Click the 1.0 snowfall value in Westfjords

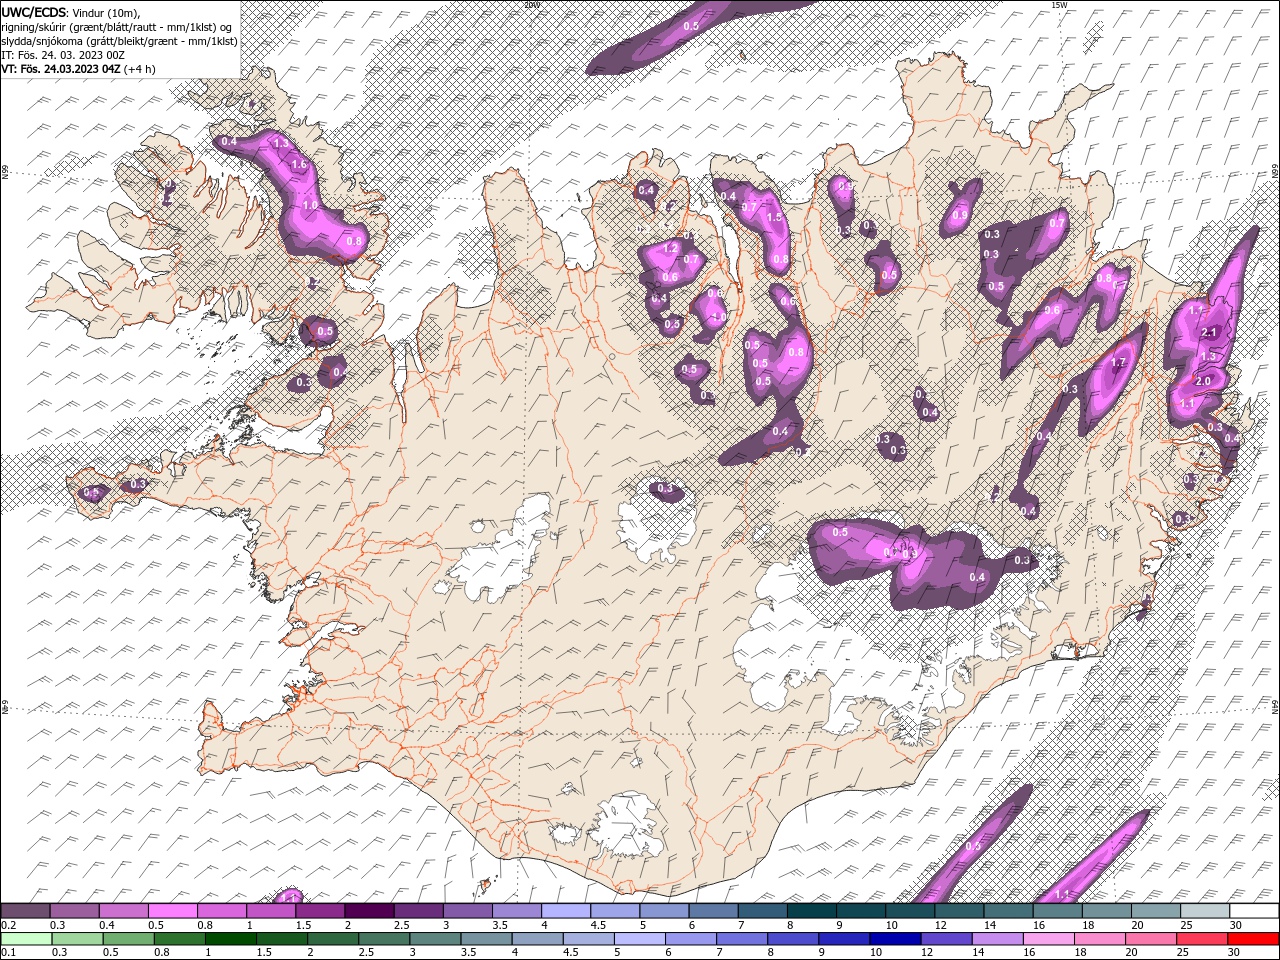(309, 205)
